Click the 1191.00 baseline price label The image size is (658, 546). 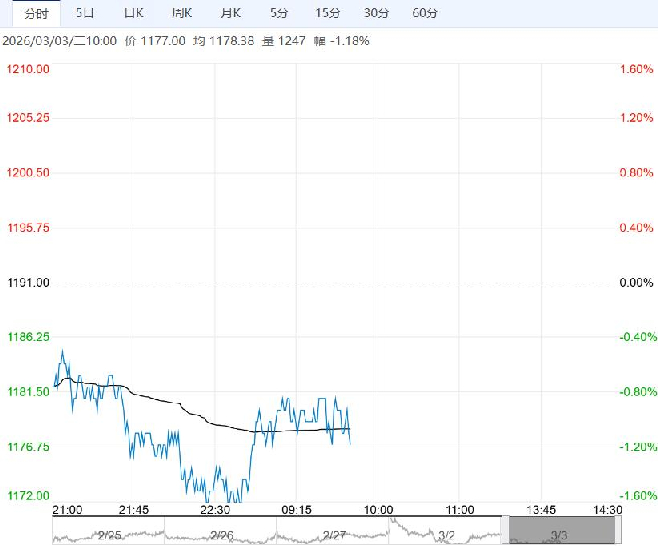point(29,283)
